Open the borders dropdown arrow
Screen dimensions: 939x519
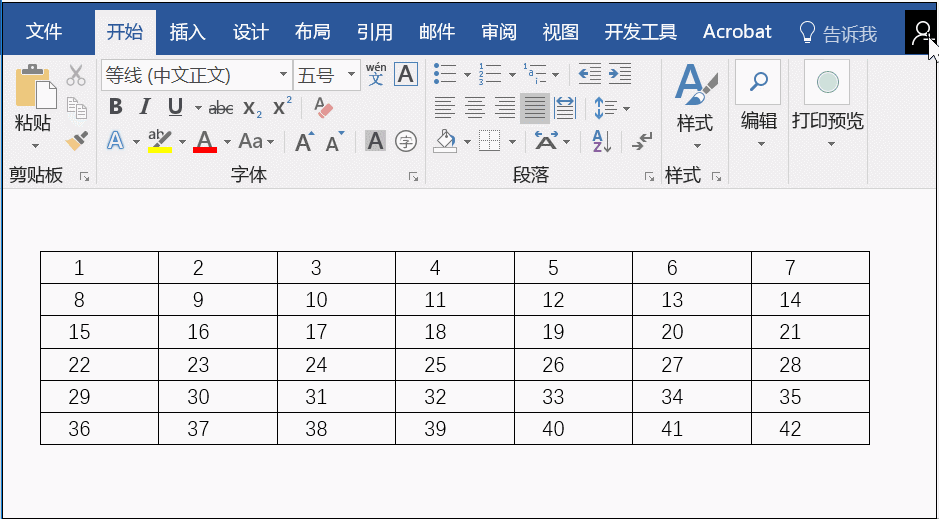[x=512, y=142]
